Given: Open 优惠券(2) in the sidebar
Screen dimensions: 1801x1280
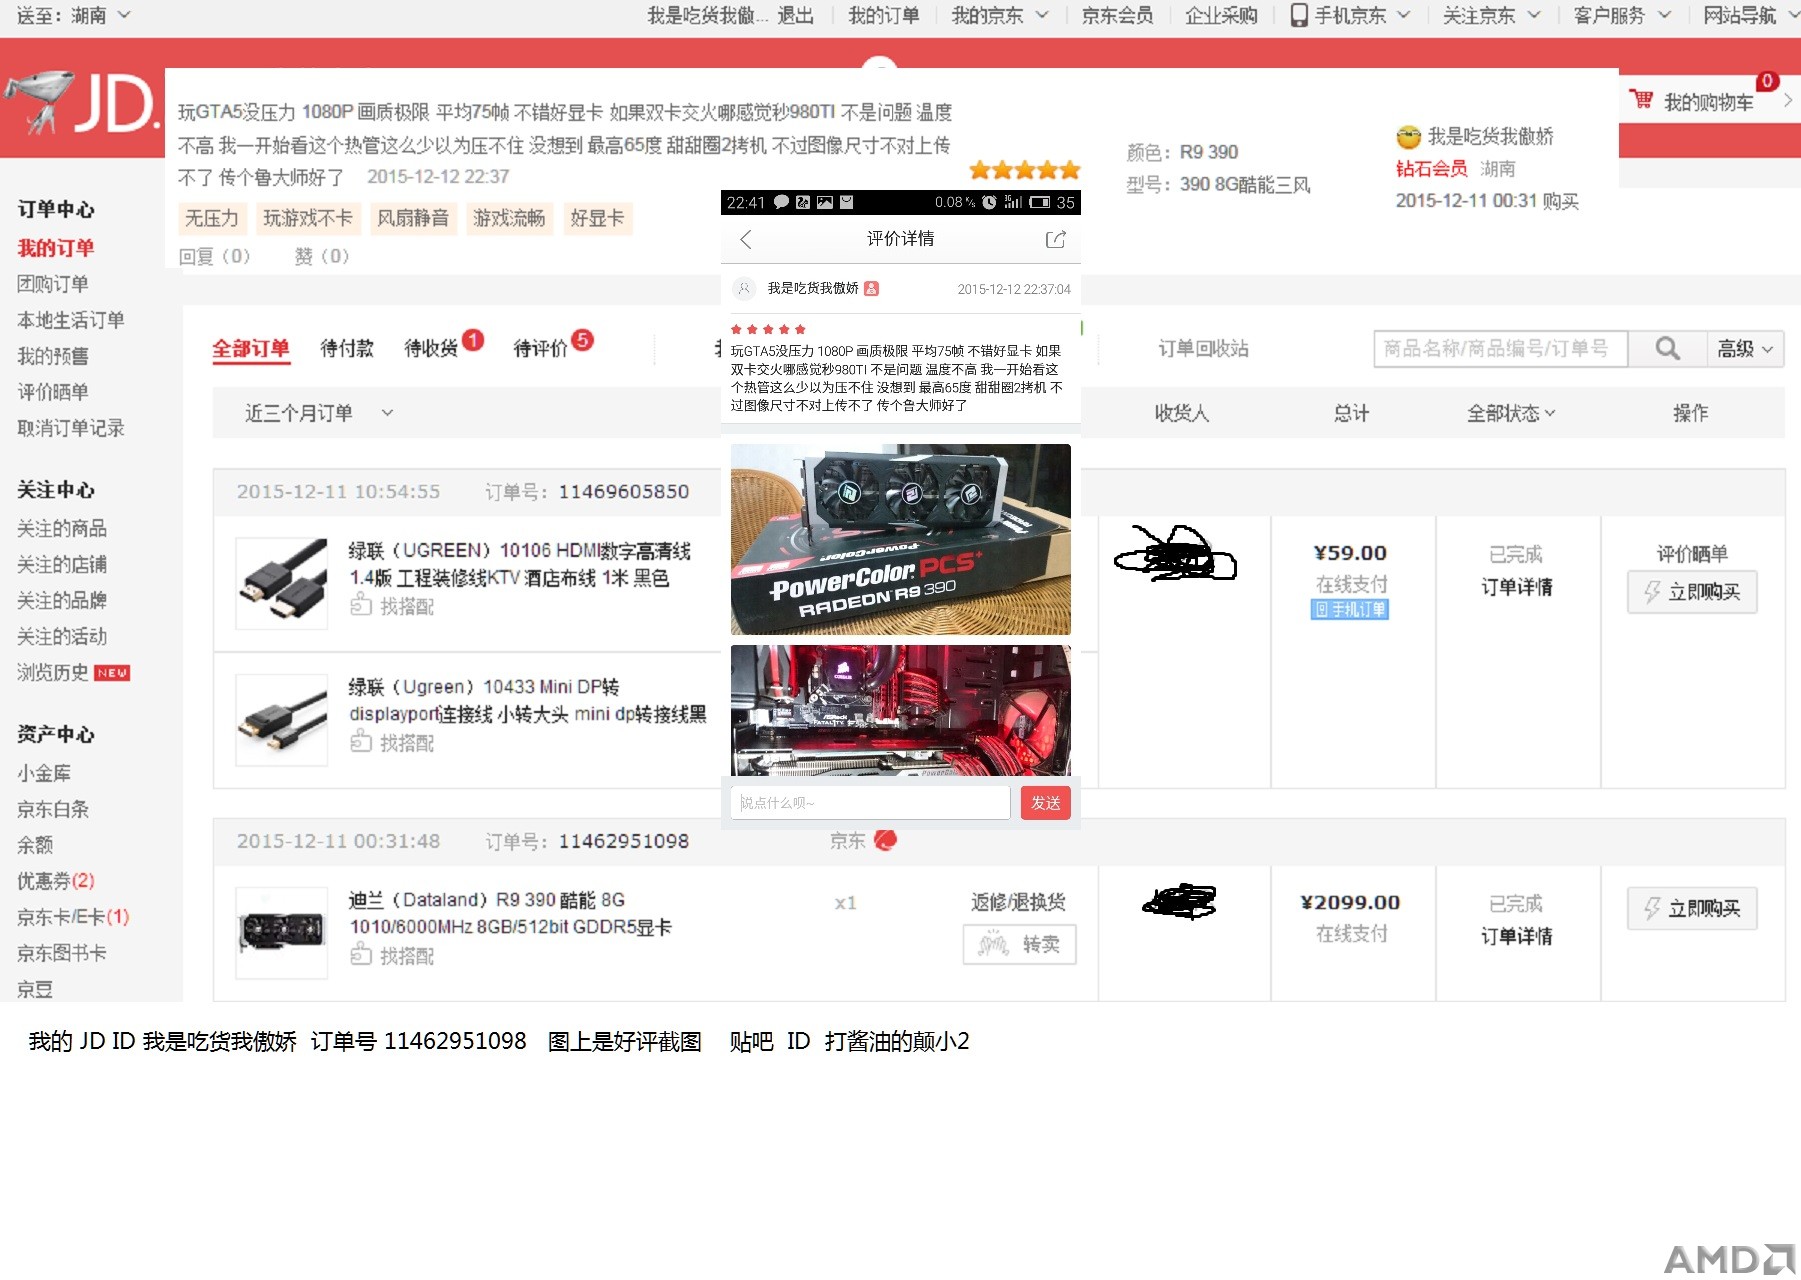Looking at the screenshot, I should pyautogui.click(x=56, y=881).
